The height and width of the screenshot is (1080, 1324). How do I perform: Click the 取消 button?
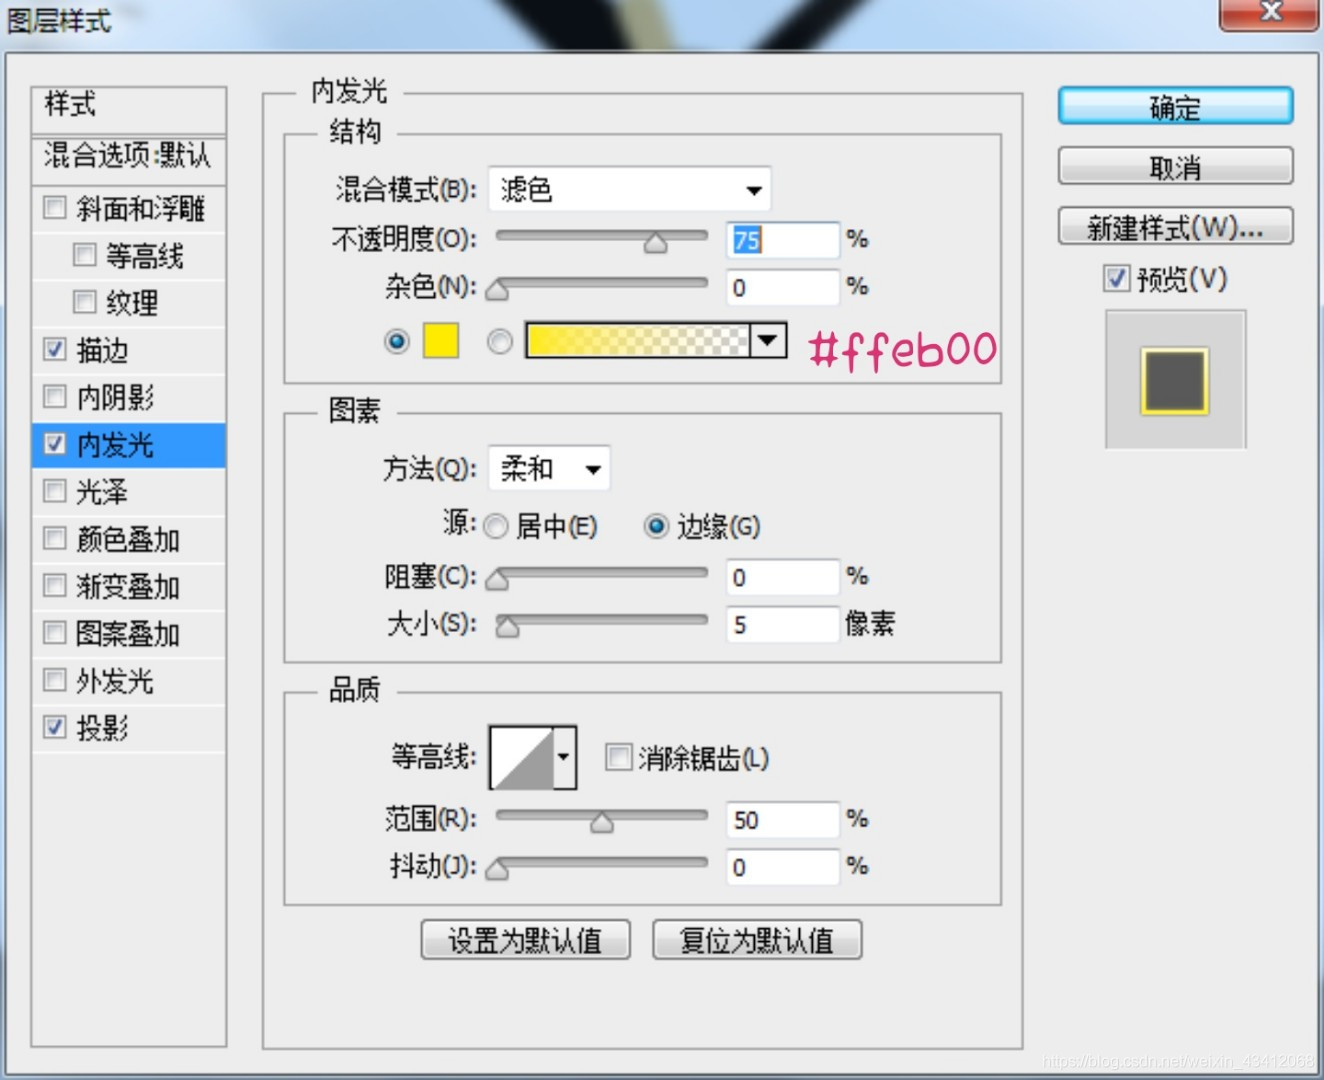pos(1175,167)
